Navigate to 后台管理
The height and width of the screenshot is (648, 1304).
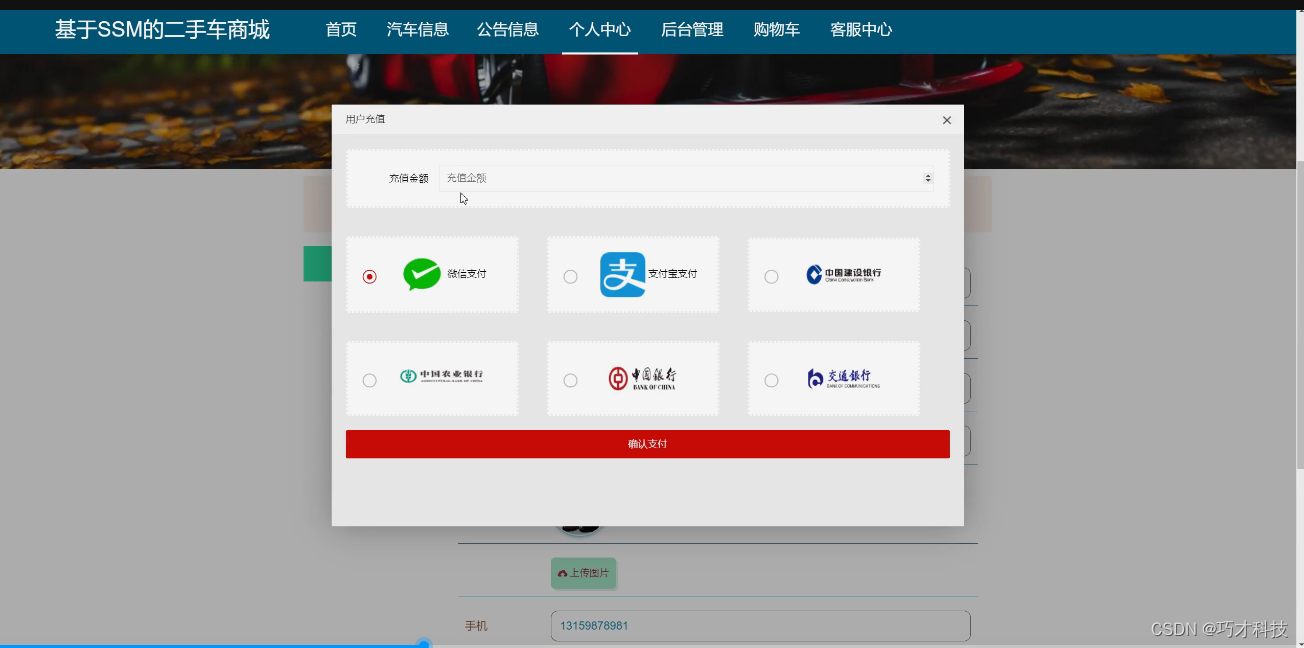pos(692,30)
